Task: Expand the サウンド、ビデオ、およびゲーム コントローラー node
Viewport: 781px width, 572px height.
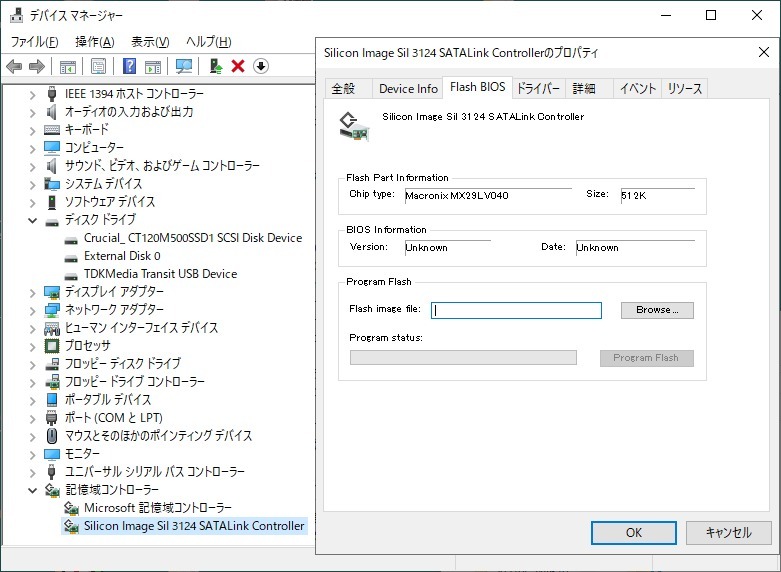Action: (32, 166)
